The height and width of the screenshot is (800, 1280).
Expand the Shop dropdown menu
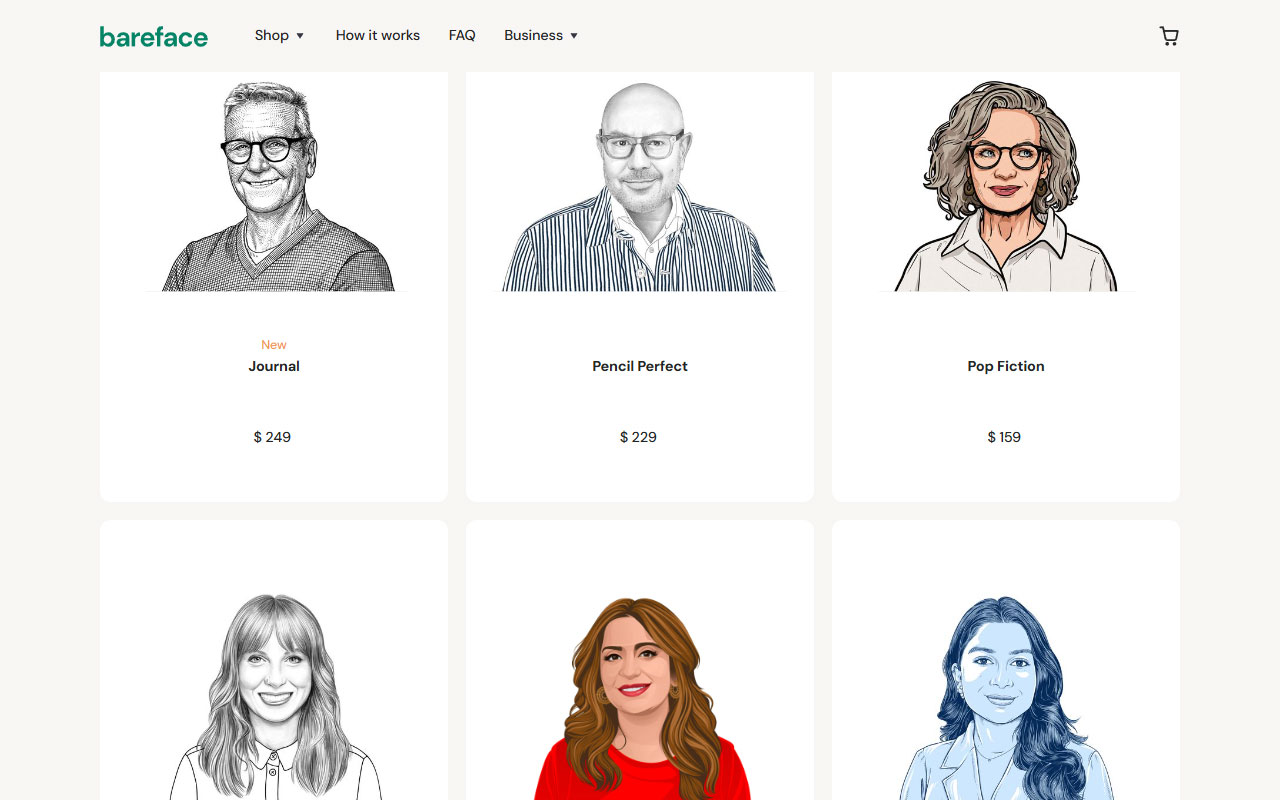coord(279,35)
